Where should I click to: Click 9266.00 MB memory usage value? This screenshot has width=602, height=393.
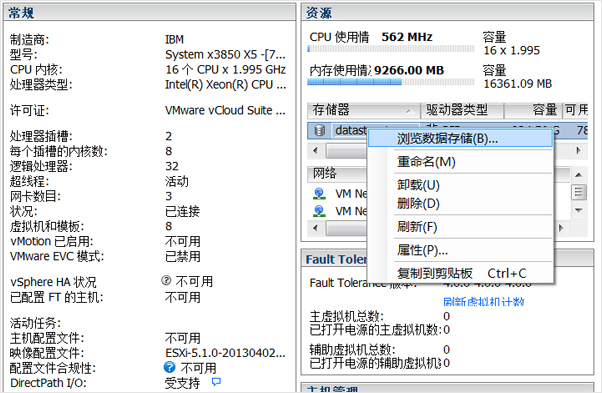tap(409, 70)
